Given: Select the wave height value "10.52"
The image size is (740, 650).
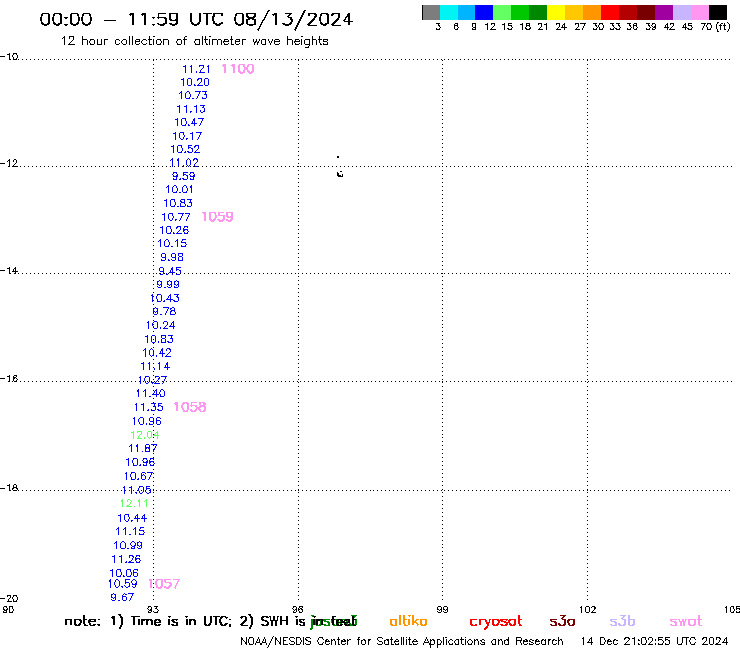Looking at the screenshot, I should [185, 149].
